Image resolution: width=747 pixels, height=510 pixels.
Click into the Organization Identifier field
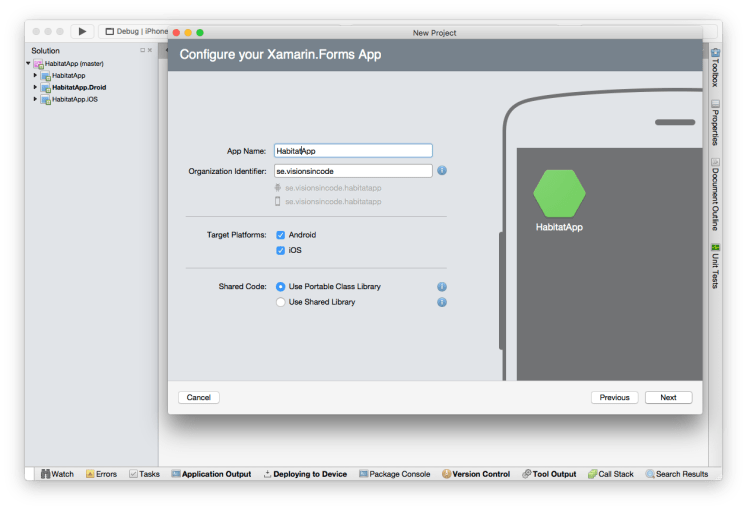coord(353,171)
